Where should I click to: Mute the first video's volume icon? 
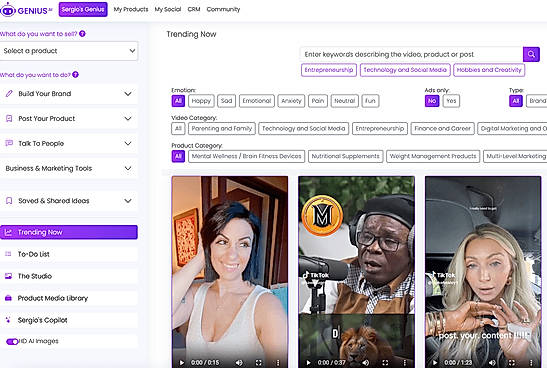pos(239,362)
